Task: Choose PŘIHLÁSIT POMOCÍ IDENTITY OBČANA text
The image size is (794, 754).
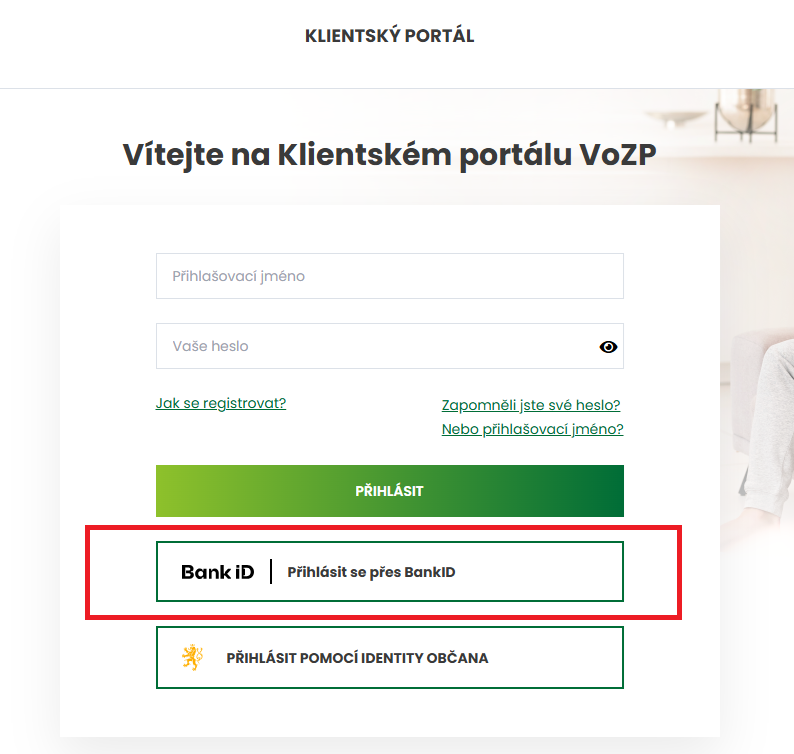Action: (x=357, y=659)
